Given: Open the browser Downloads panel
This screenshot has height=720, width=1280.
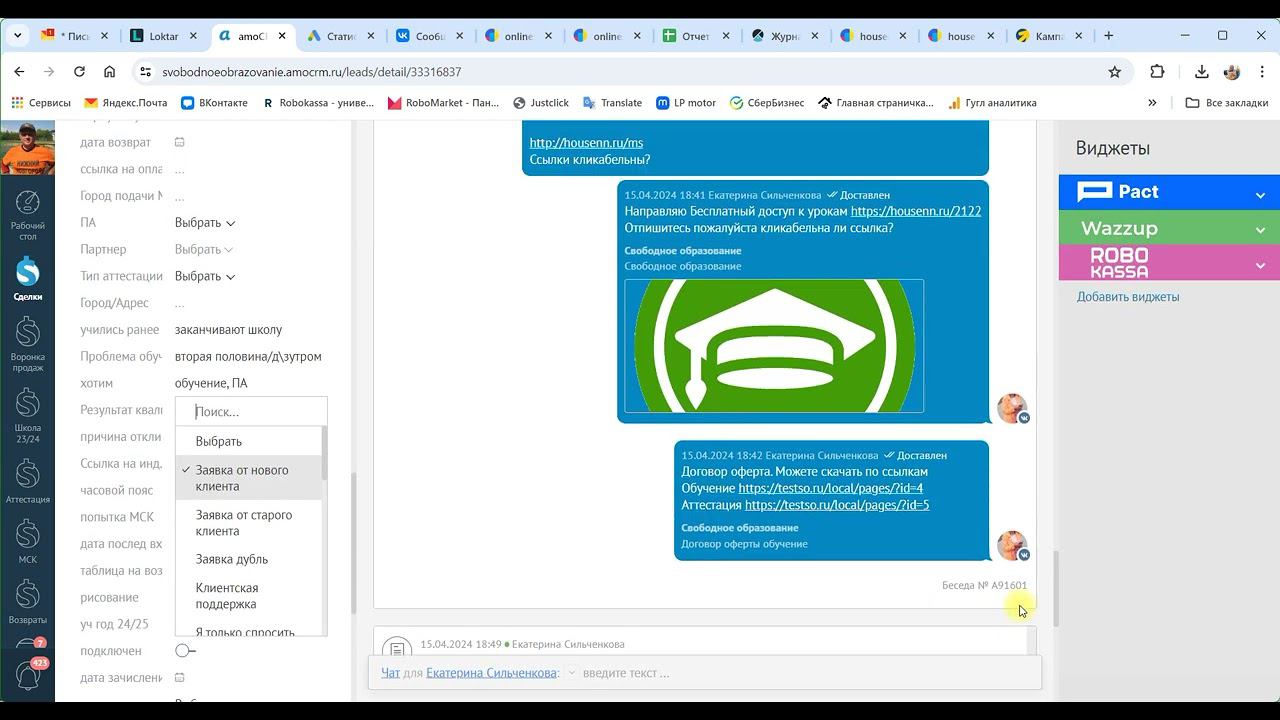Looking at the screenshot, I should 1202,72.
